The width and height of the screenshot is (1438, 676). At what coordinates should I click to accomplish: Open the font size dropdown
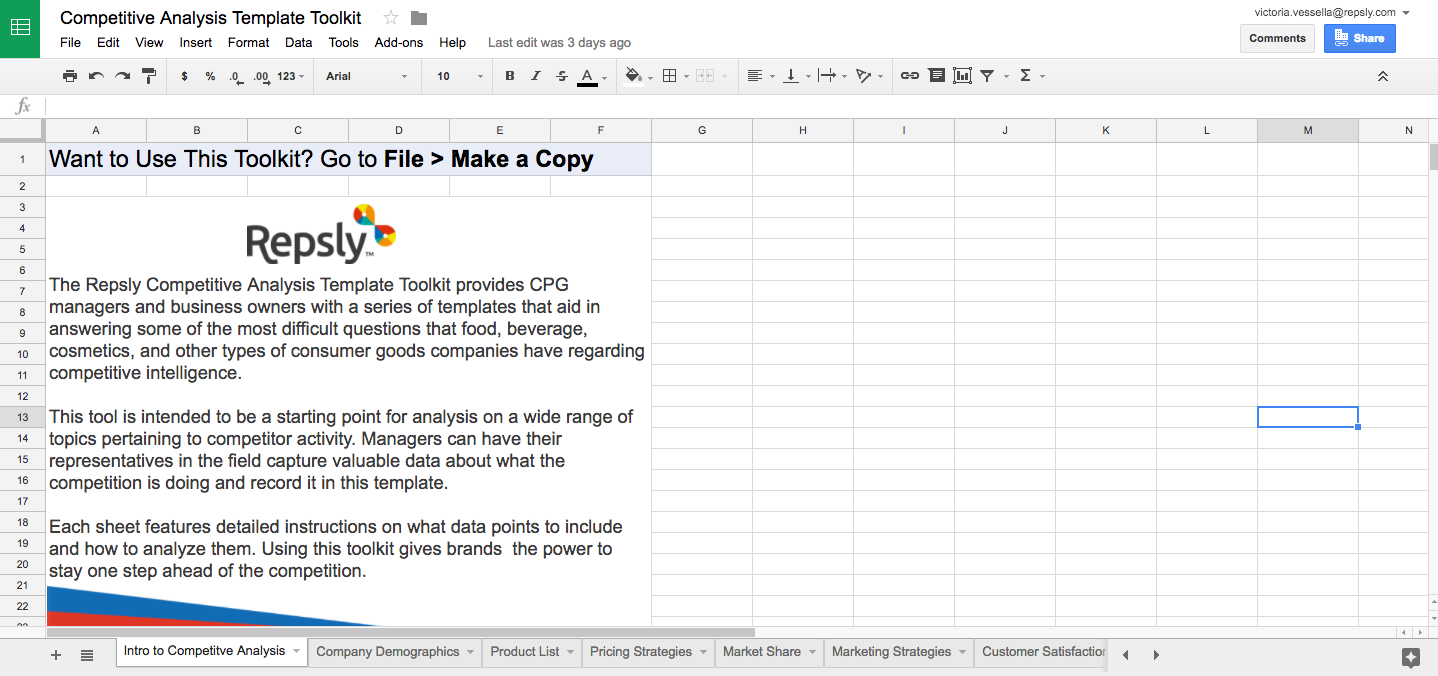pyautogui.click(x=460, y=76)
